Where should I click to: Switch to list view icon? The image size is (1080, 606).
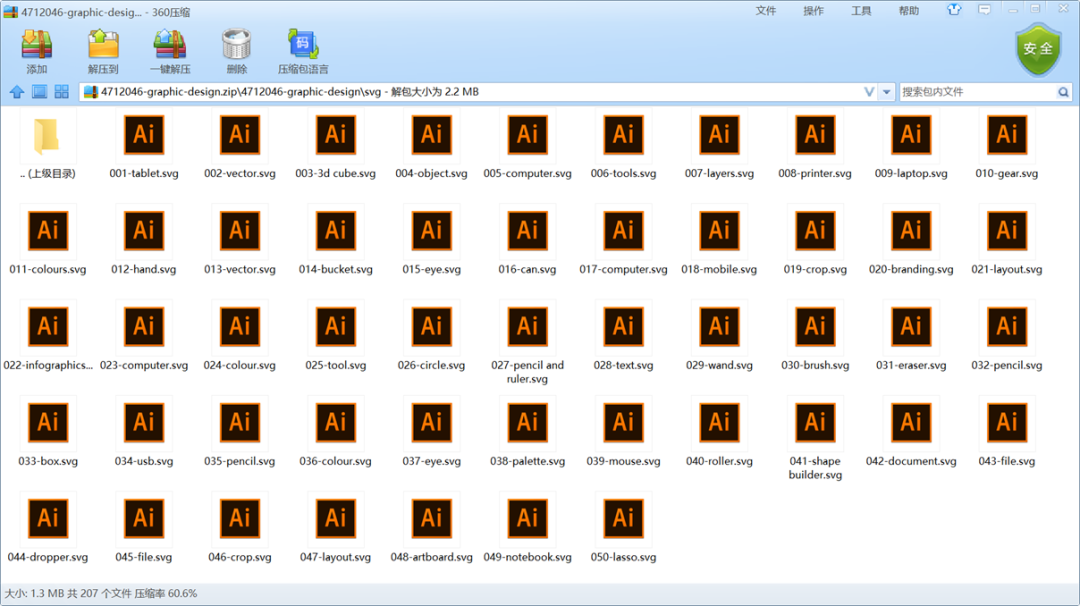[x=39, y=92]
